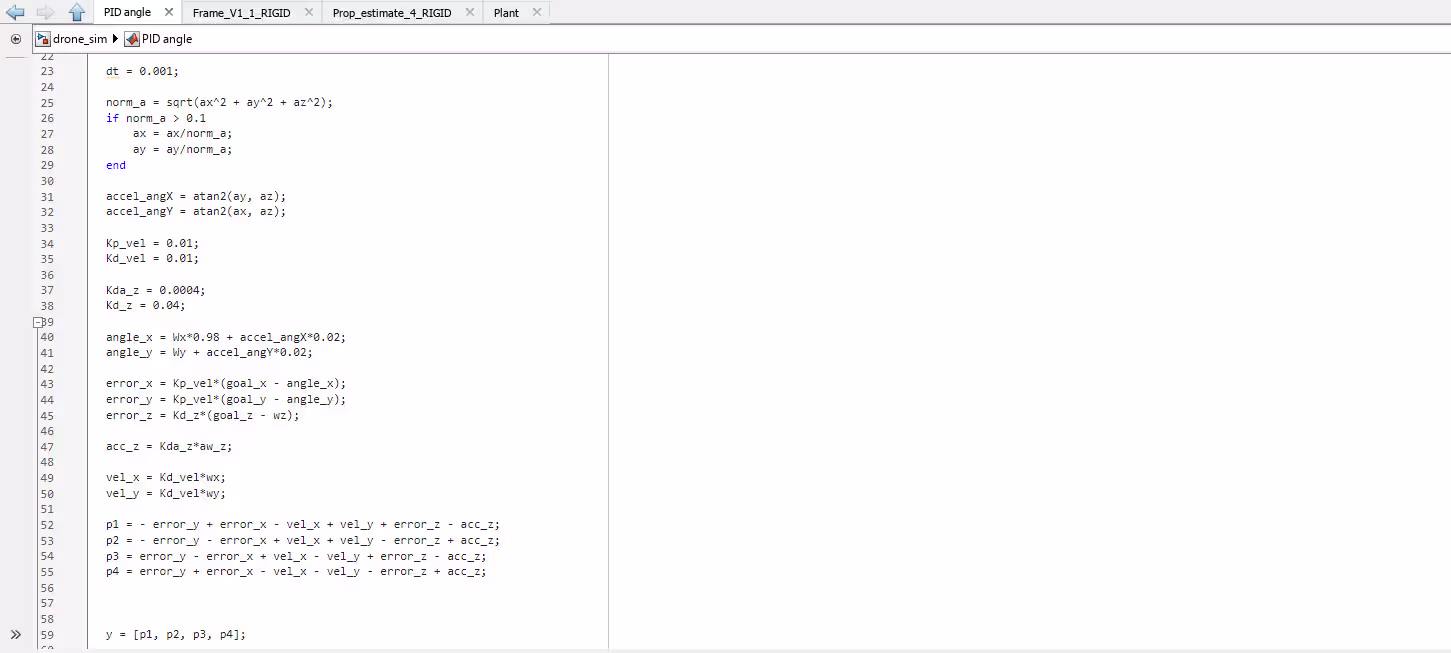Click the 'if norm_a > 0.1' line
The height and width of the screenshot is (653, 1451).
tap(156, 118)
